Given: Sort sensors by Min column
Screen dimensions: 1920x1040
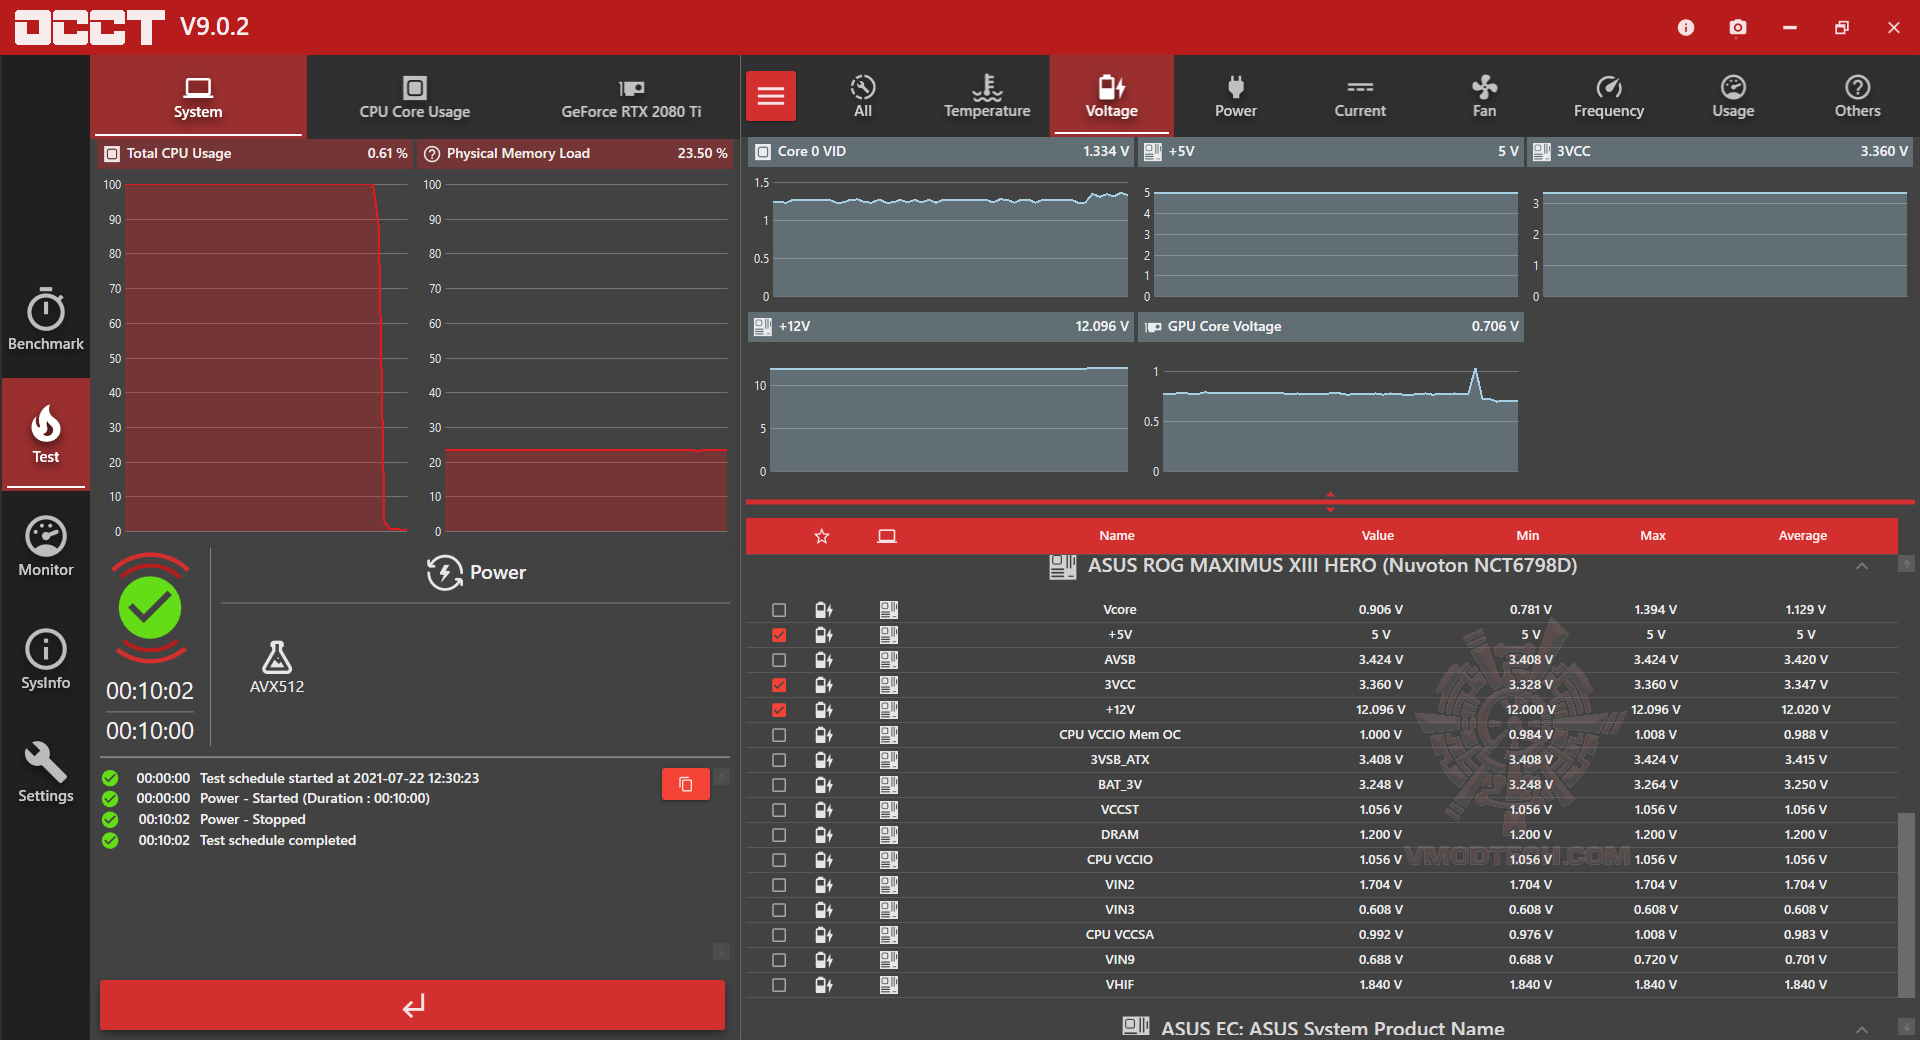Looking at the screenshot, I should click(x=1528, y=536).
